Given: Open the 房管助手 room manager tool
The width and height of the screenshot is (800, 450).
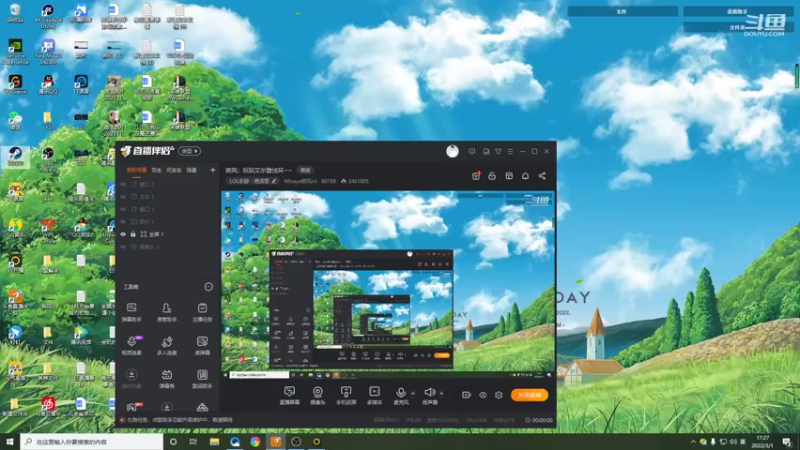Looking at the screenshot, I should coord(167,312).
